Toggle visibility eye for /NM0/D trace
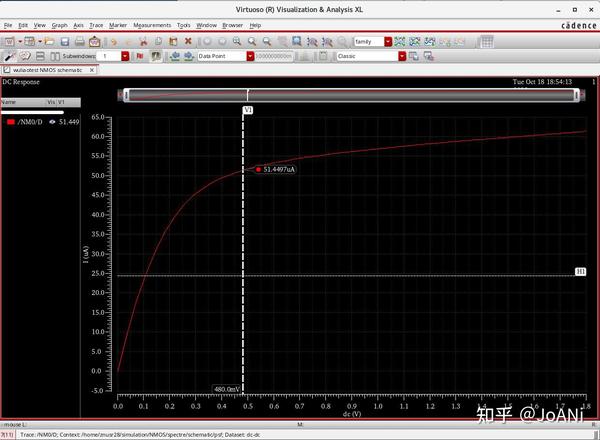Image resolution: width=600 pixels, height=440 pixels. (52, 122)
